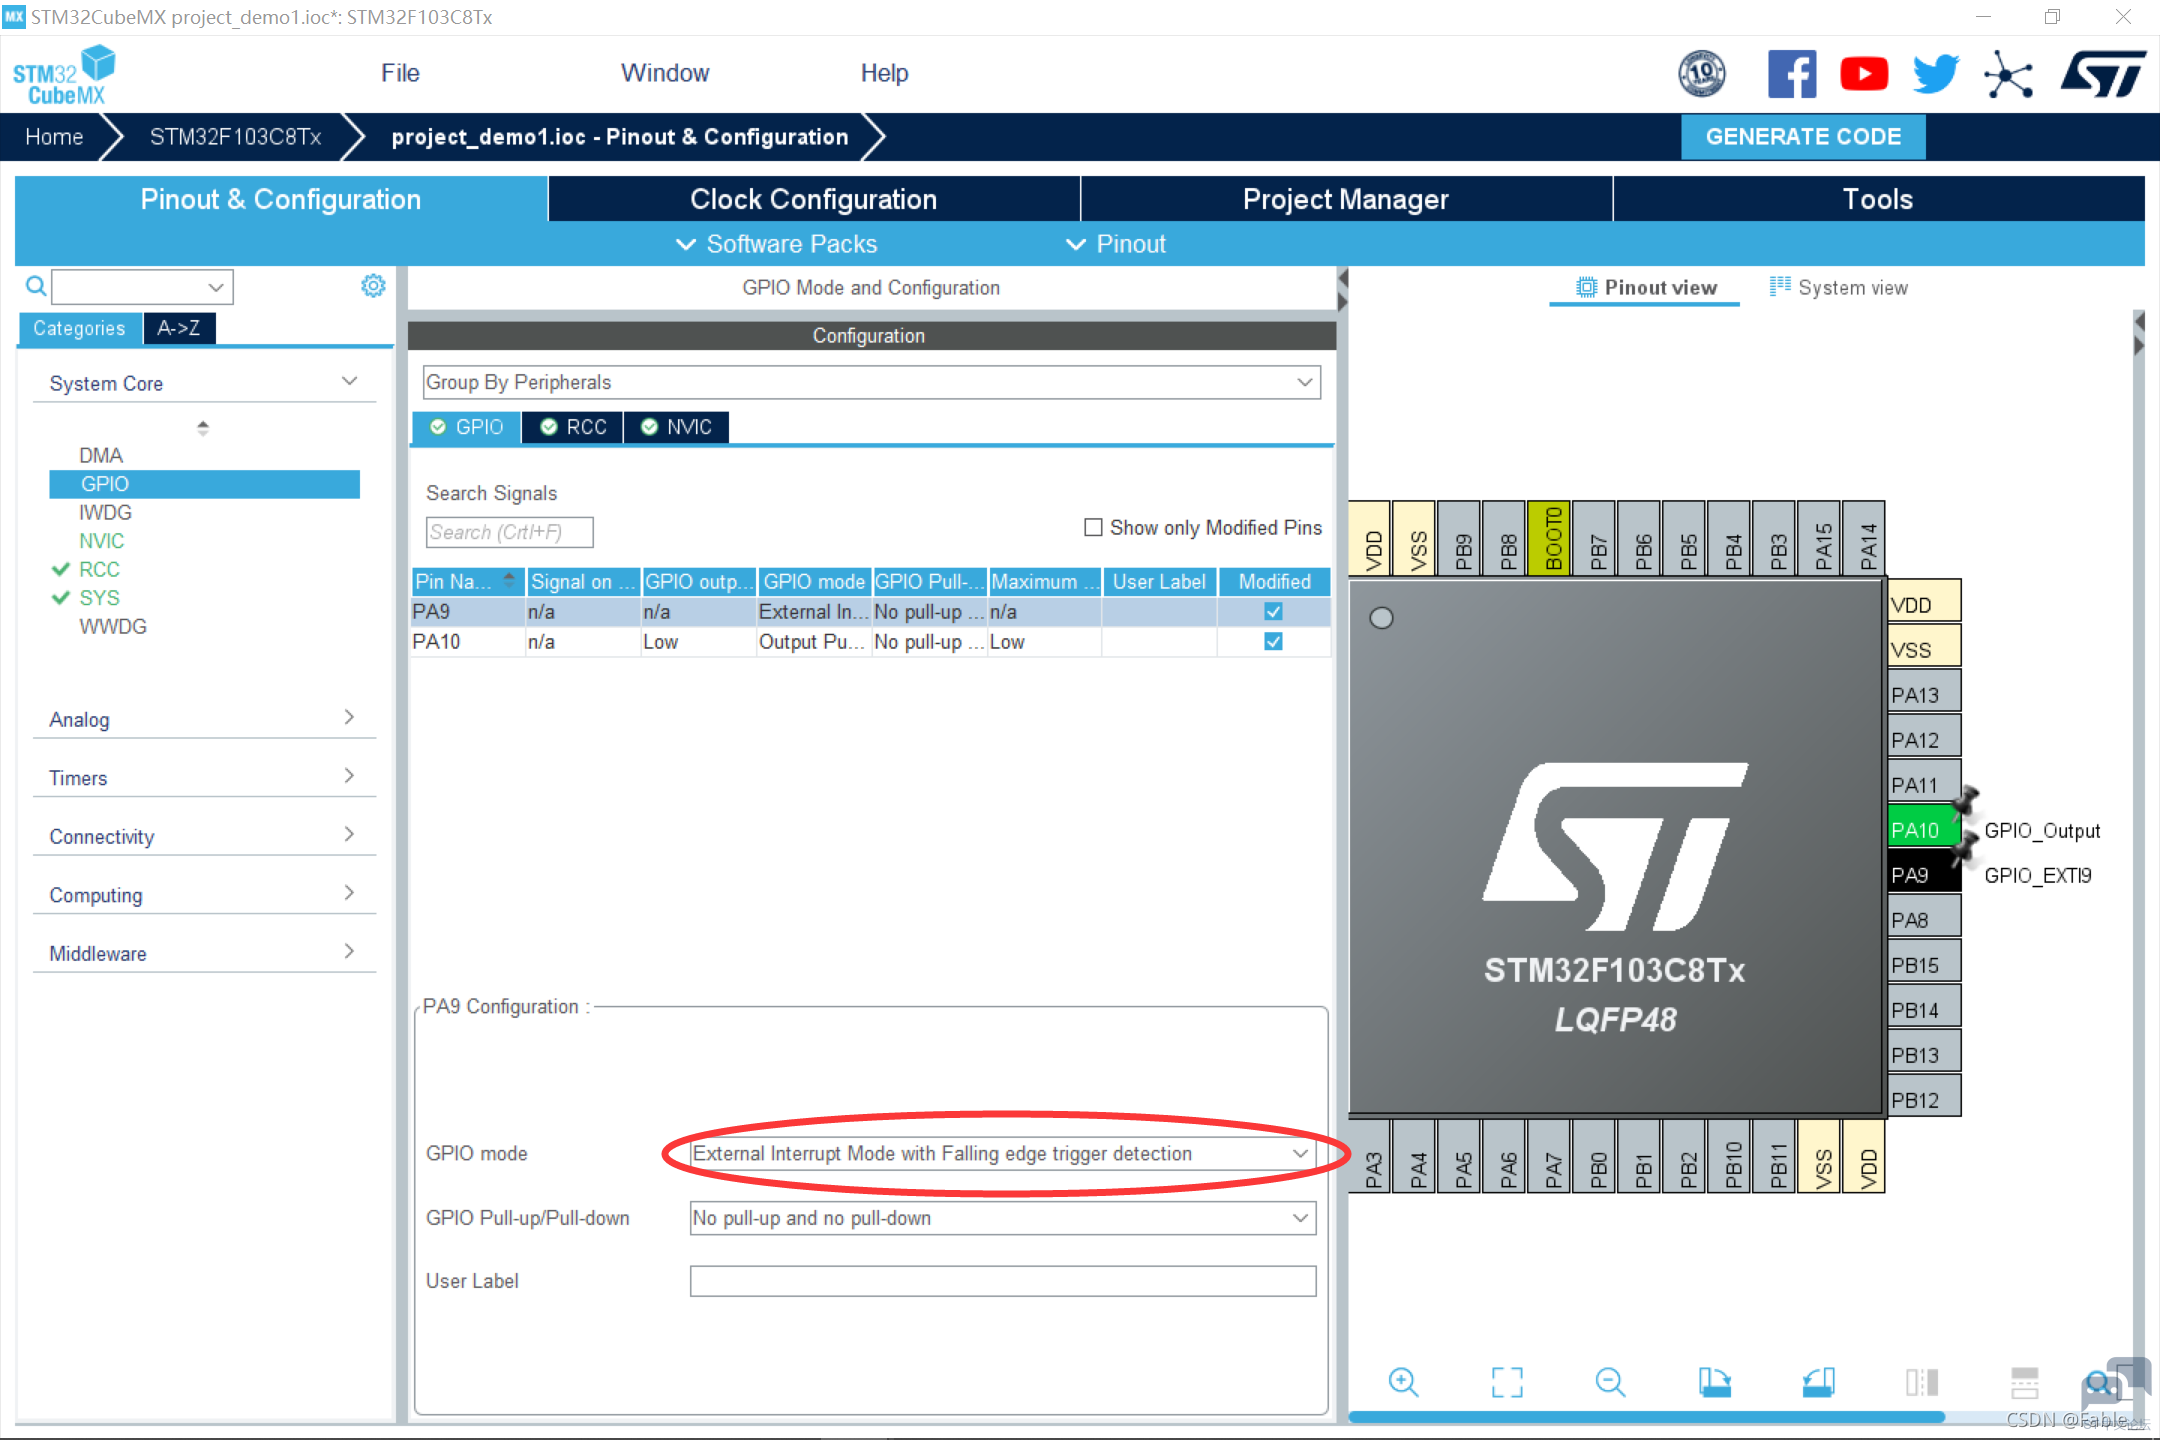Select the Pinout view tab
Image resolution: width=2160 pixels, height=1440 pixels.
pyautogui.click(x=1646, y=287)
